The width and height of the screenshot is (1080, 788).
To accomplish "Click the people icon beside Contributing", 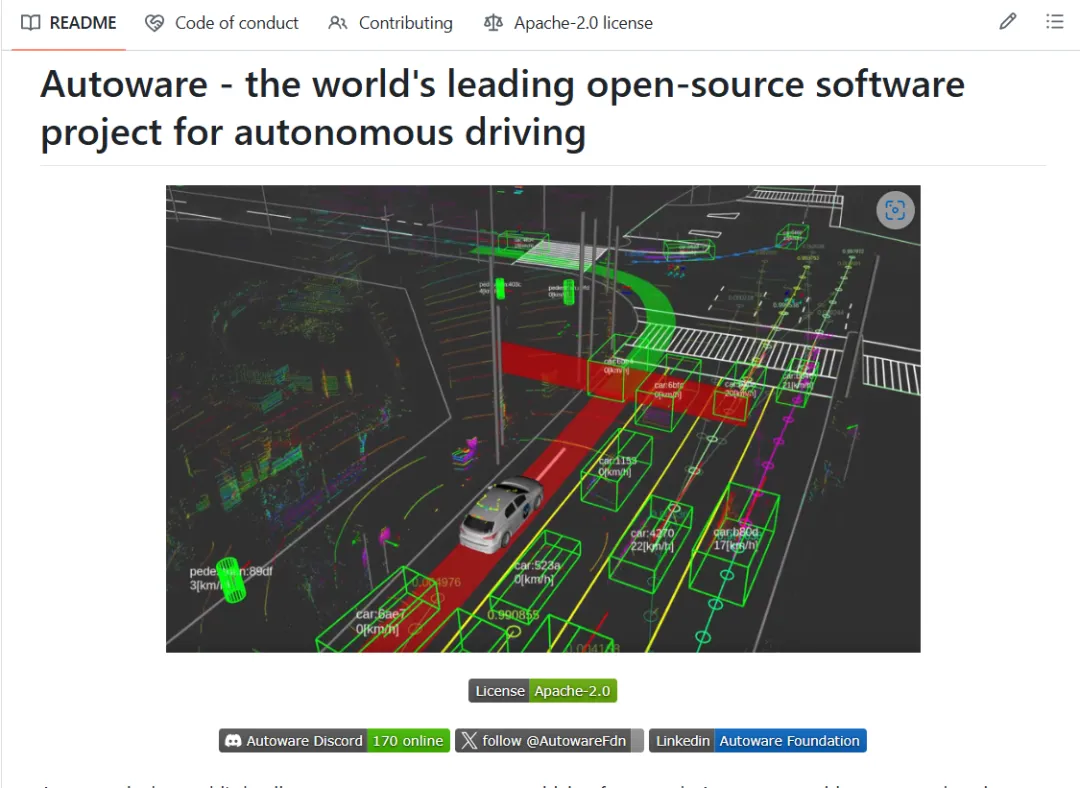I will coord(338,23).
